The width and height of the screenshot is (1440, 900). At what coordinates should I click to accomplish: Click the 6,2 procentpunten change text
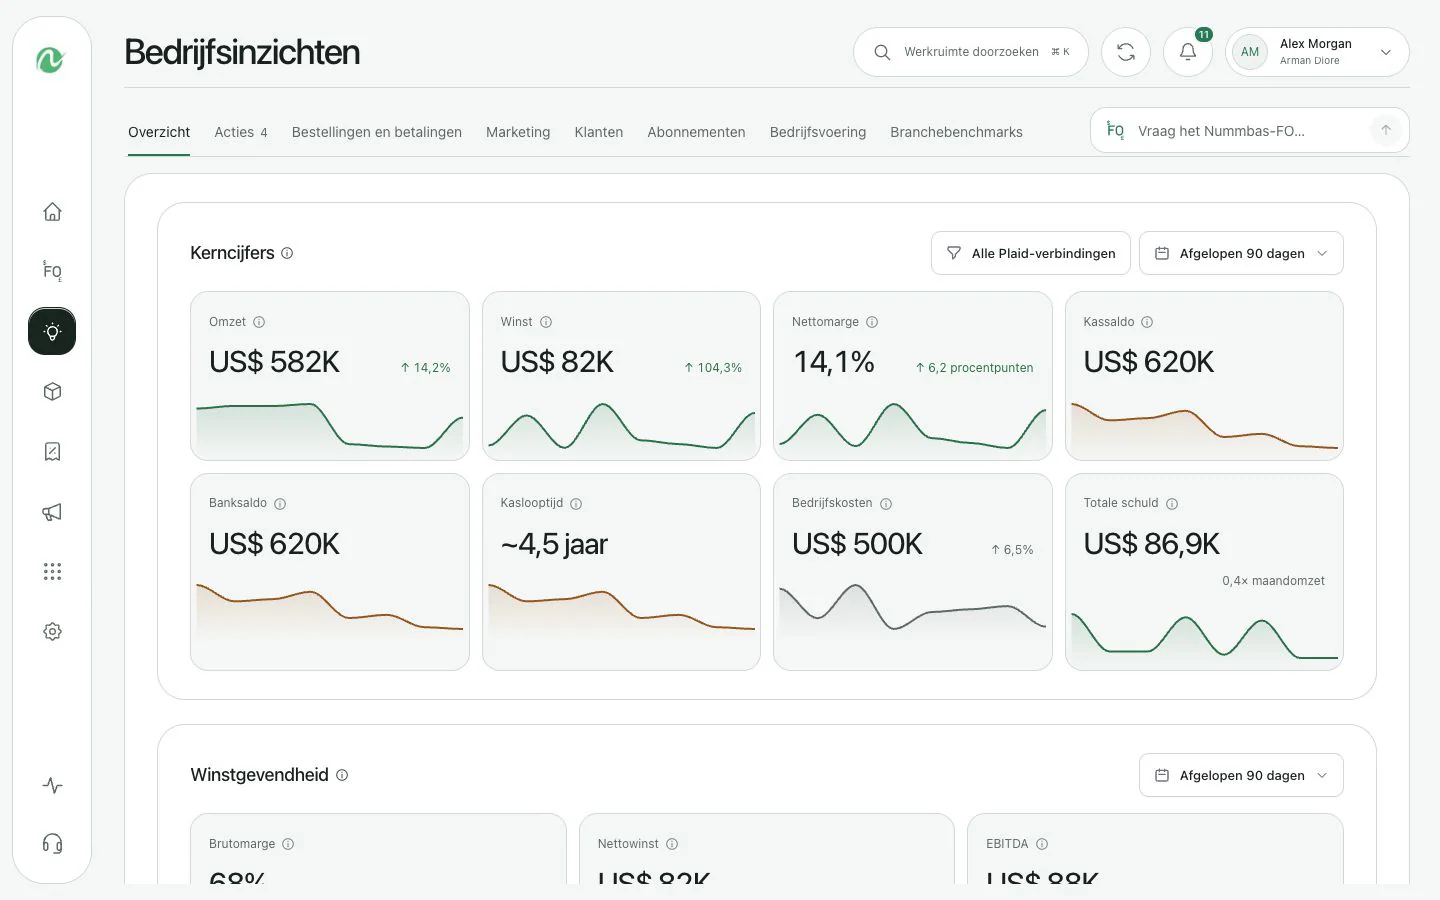click(974, 368)
